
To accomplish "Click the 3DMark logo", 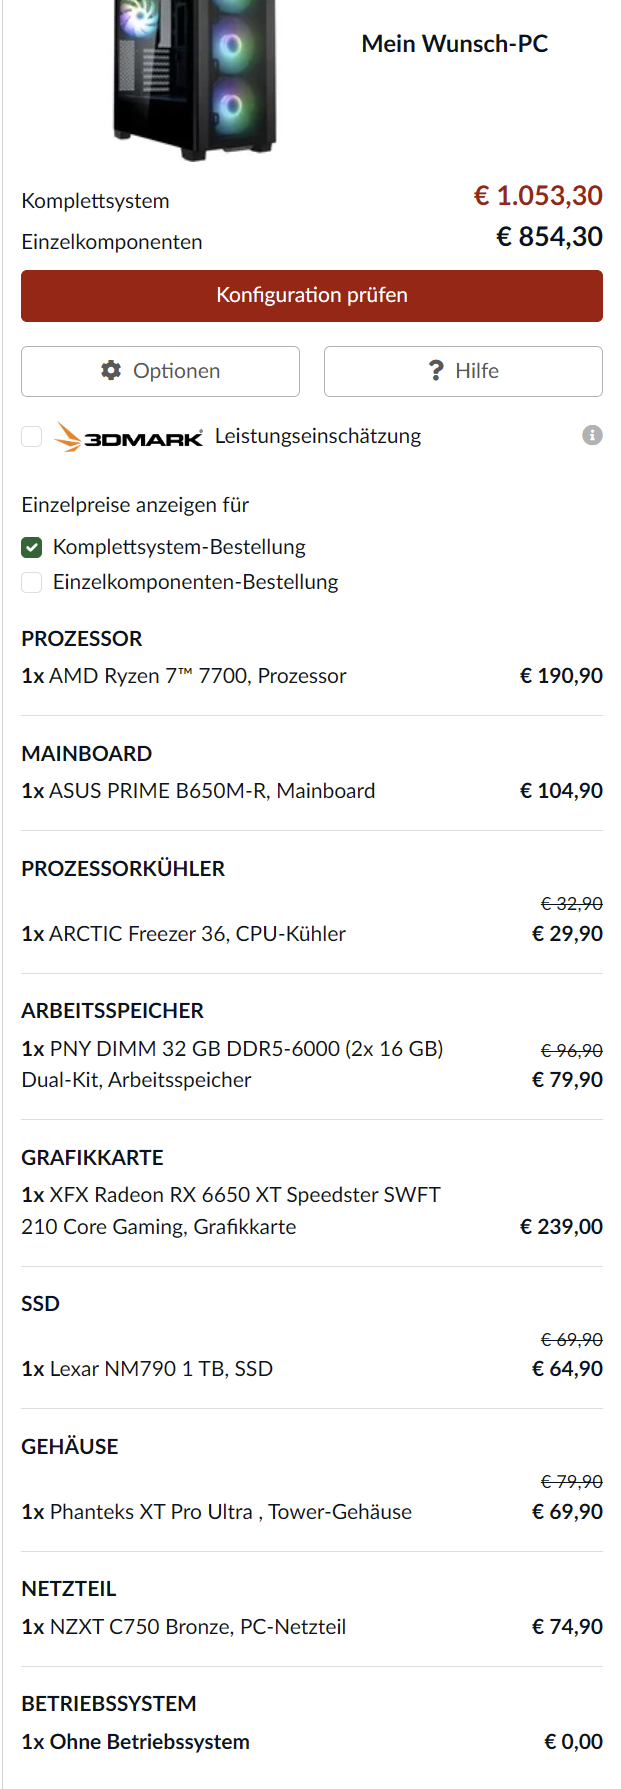I will (128, 437).
